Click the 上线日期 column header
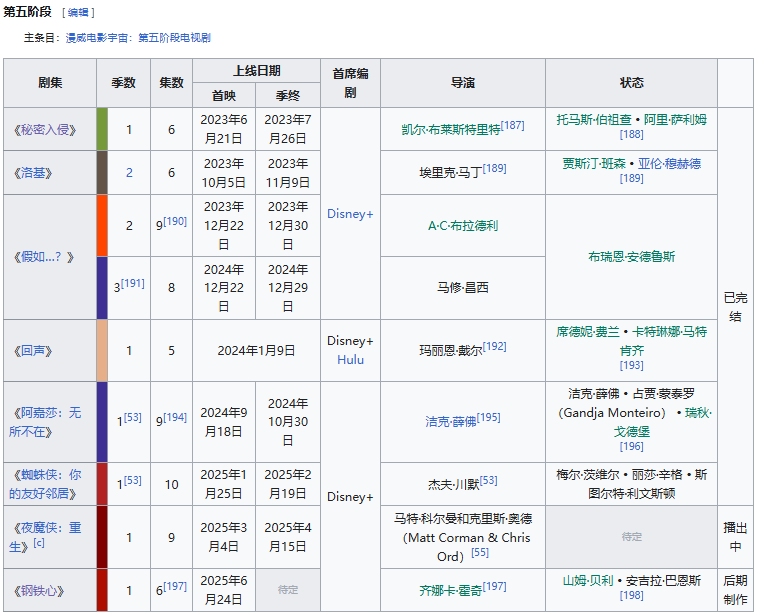Viewport: 759px width, 616px height. [257, 71]
